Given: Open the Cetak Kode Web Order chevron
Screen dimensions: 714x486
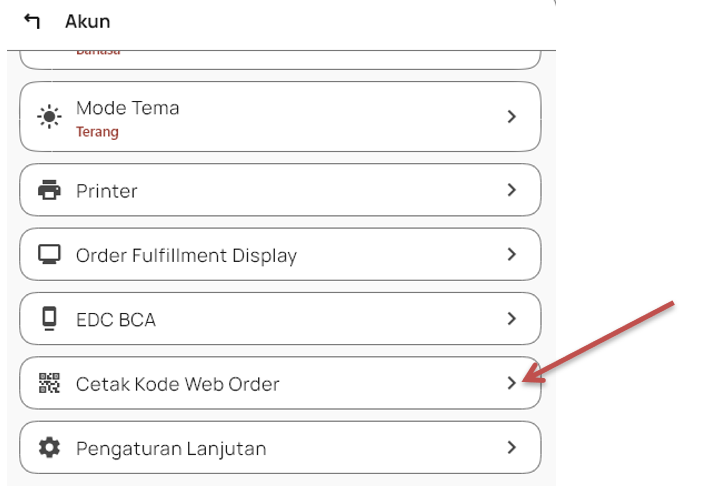Looking at the screenshot, I should click(511, 383).
